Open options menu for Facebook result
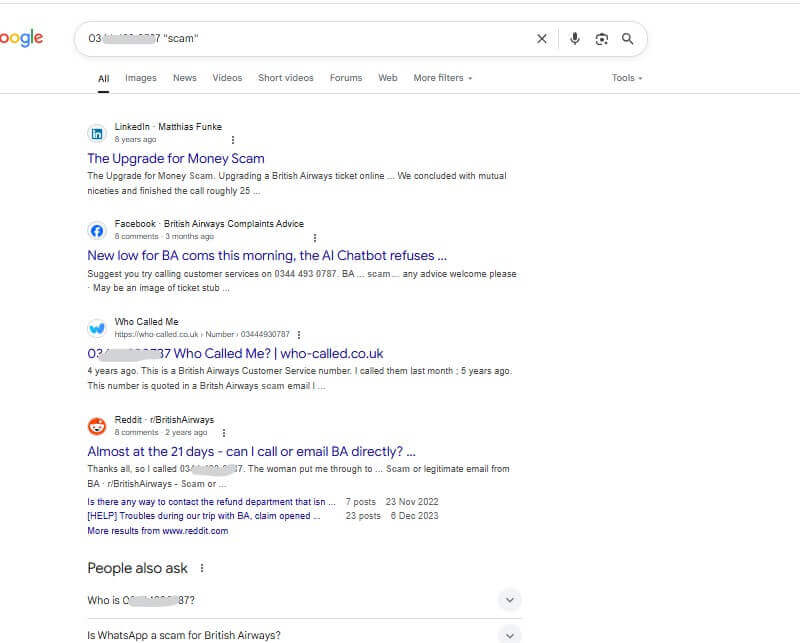This screenshot has width=800, height=643. pos(315,238)
